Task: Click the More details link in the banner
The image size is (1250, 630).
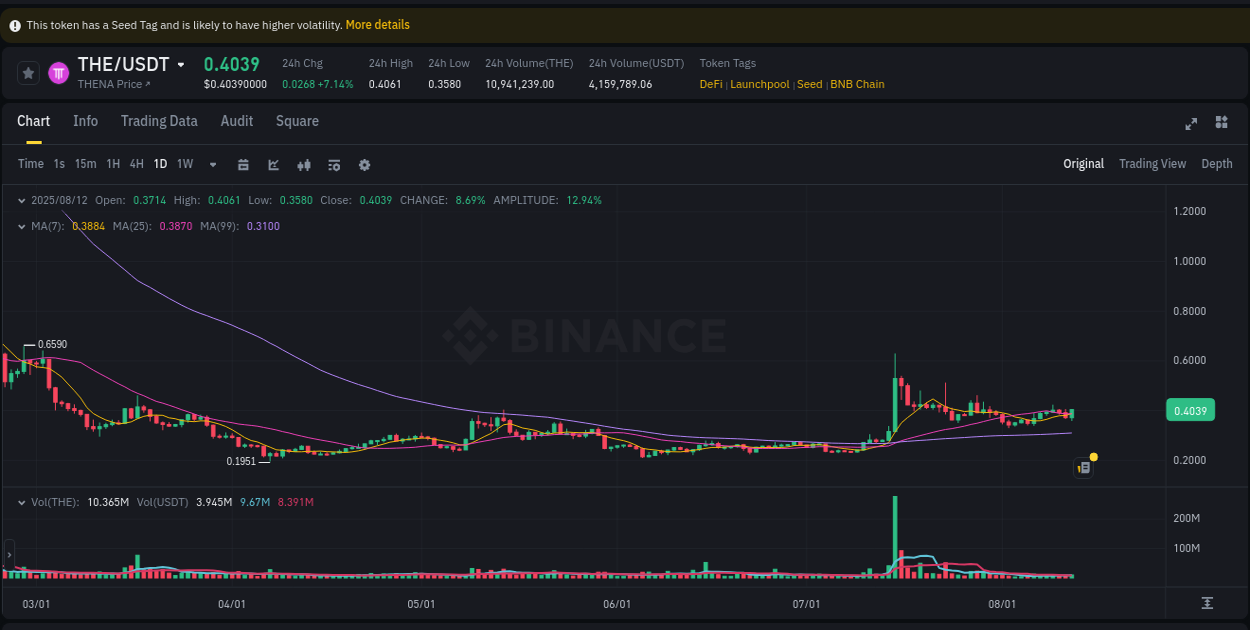Action: point(377,25)
